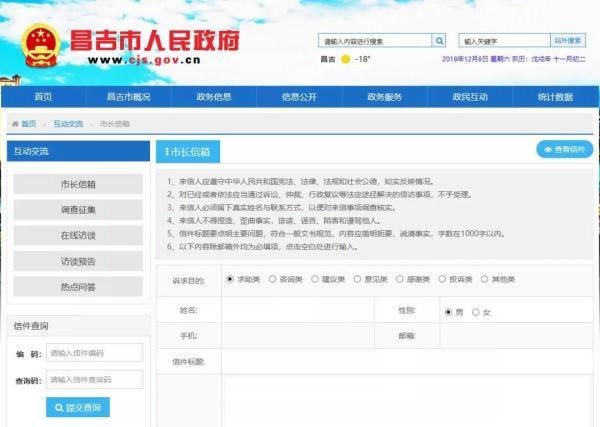Select 在线访谈 in left sidebar
The height and width of the screenshot is (427, 600).
coord(78,235)
